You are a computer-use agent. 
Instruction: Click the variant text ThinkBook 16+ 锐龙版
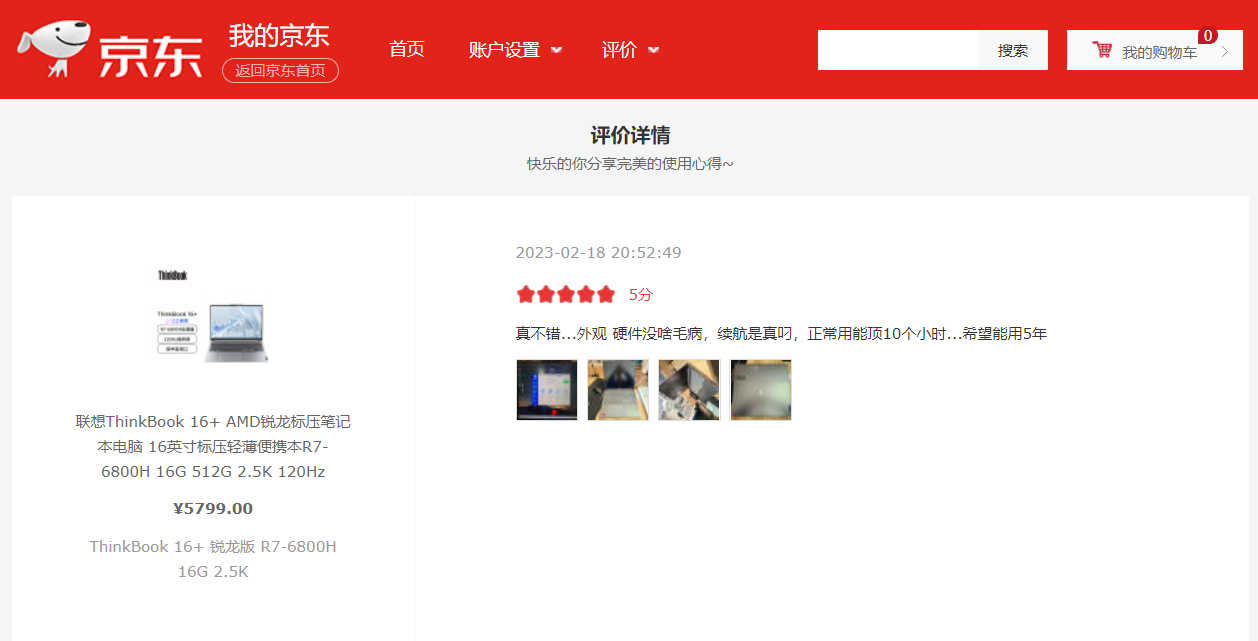click(213, 559)
